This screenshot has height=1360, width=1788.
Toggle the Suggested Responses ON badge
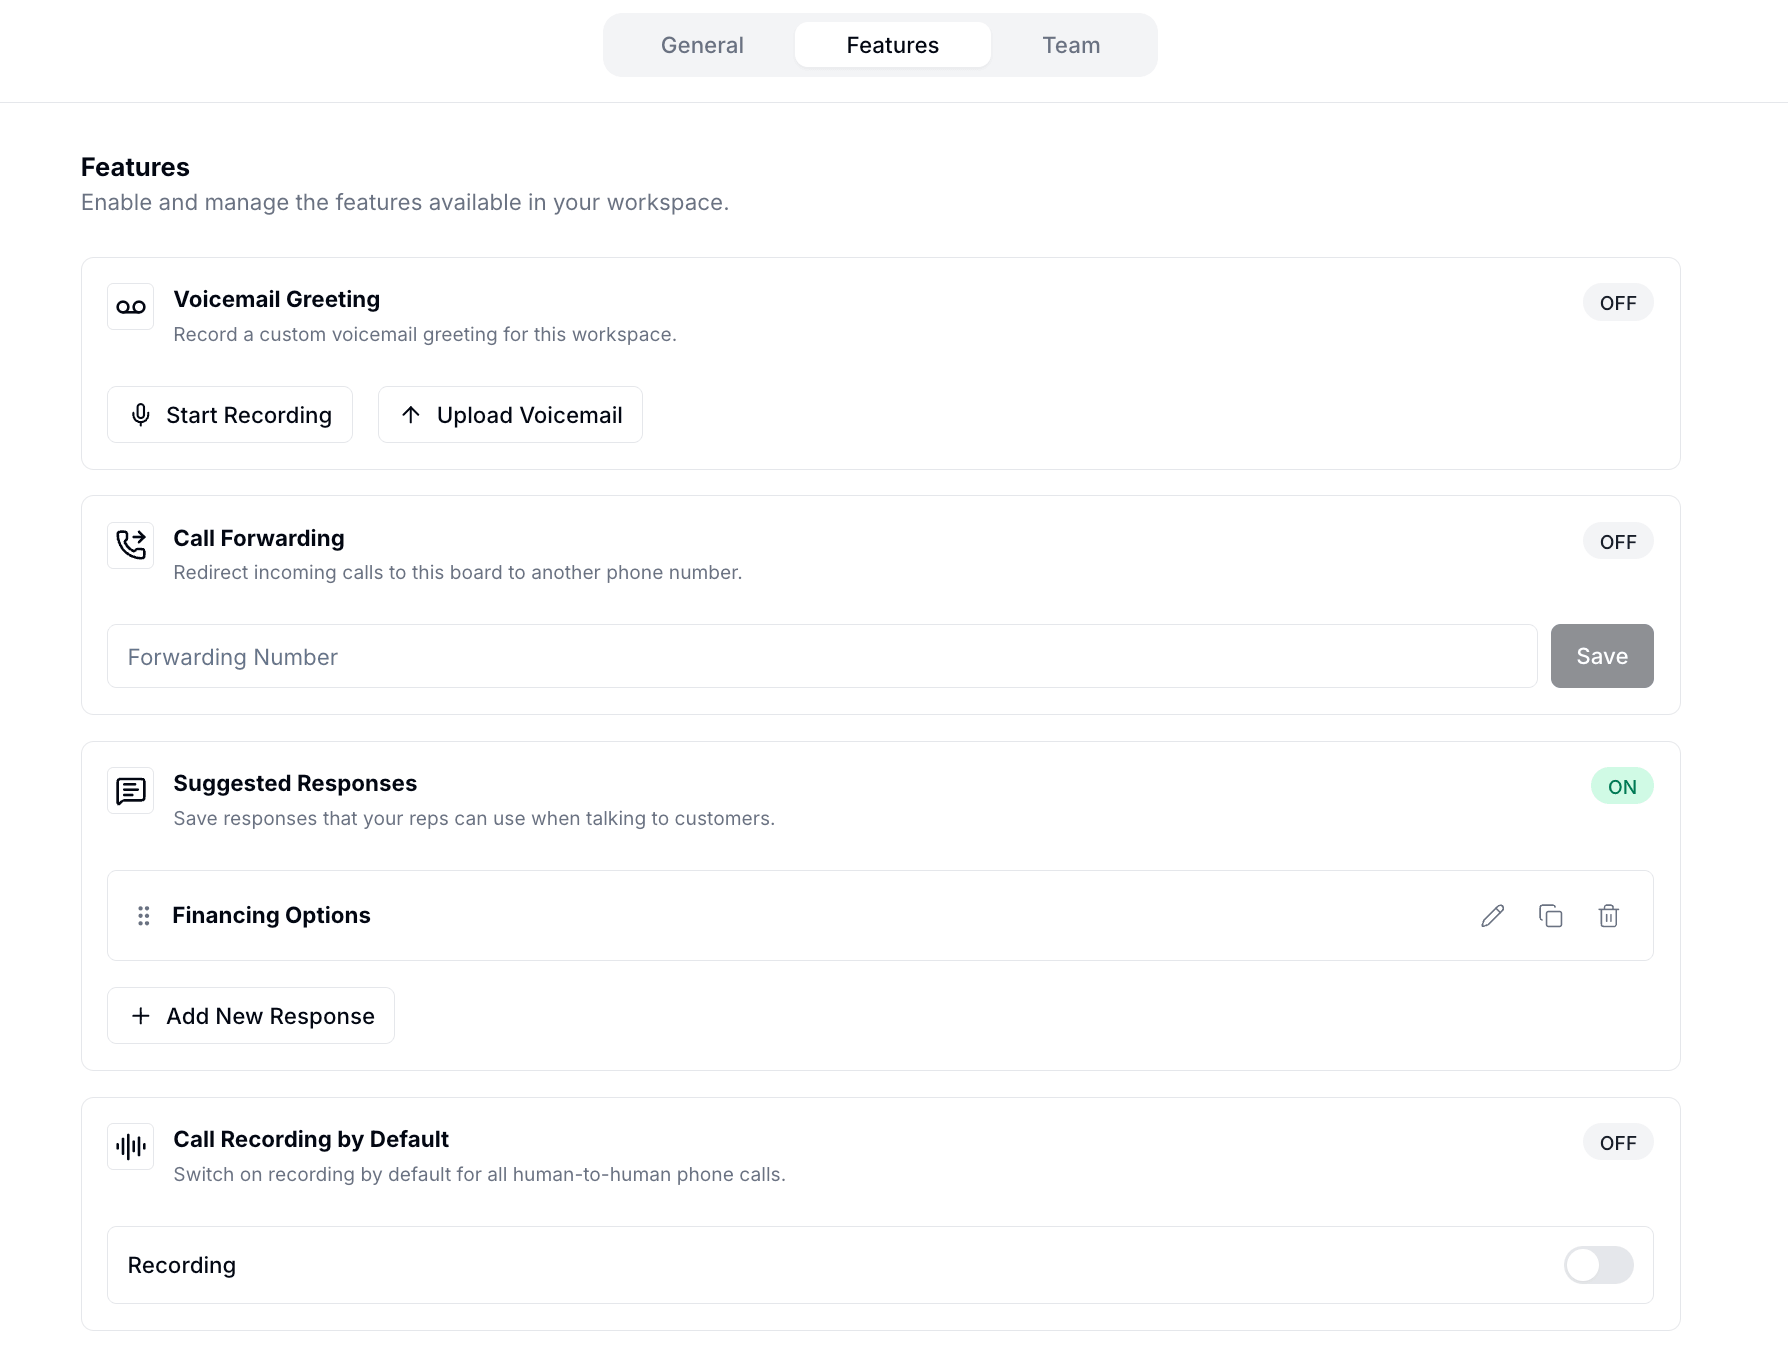pos(1622,787)
